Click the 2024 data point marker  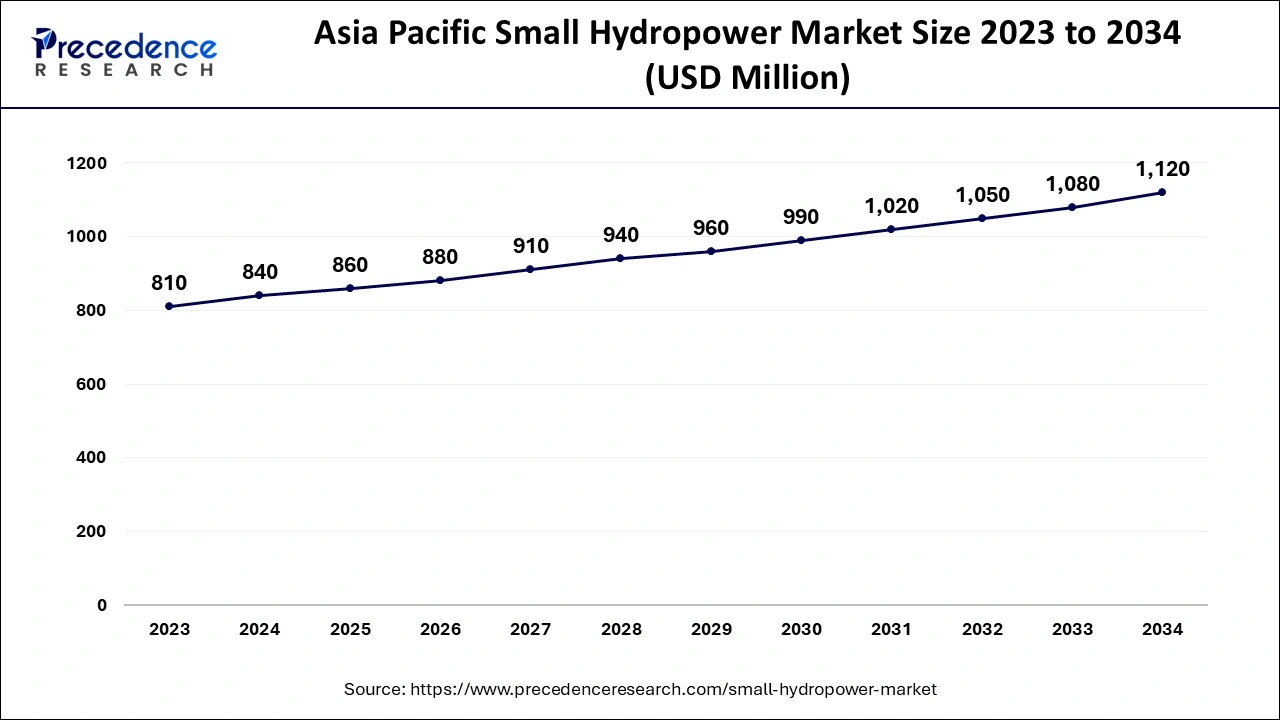[x=259, y=295]
